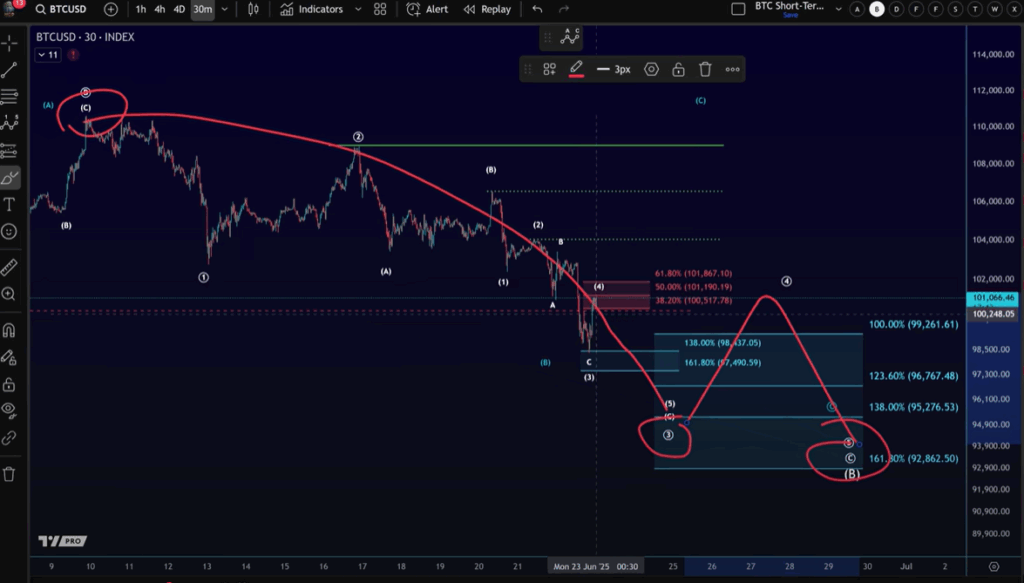Open the emoji and icons tool
The height and width of the screenshot is (583, 1024).
[x=9, y=231]
